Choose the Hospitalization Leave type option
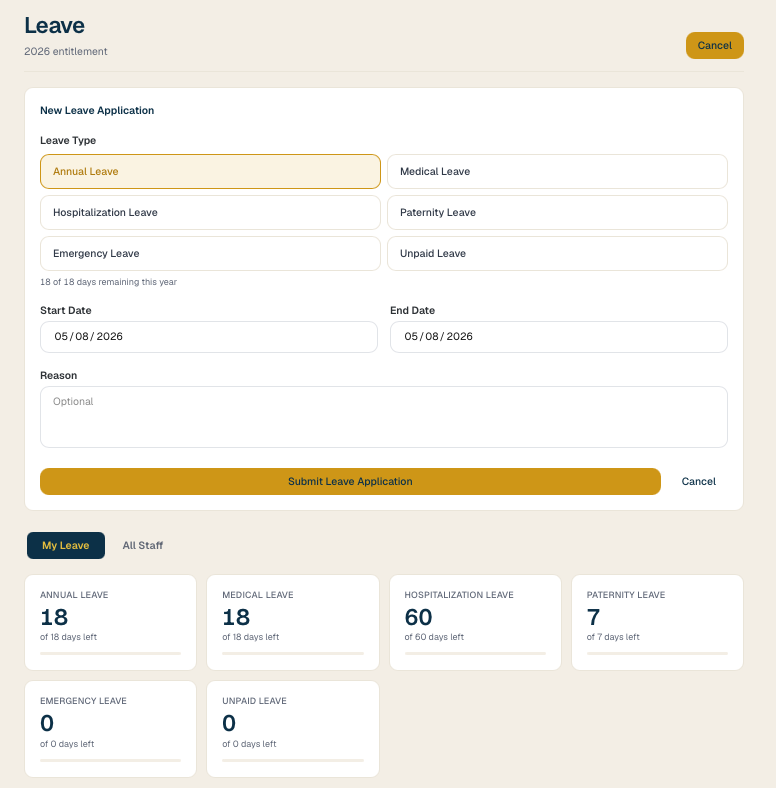The image size is (776, 788). point(210,213)
